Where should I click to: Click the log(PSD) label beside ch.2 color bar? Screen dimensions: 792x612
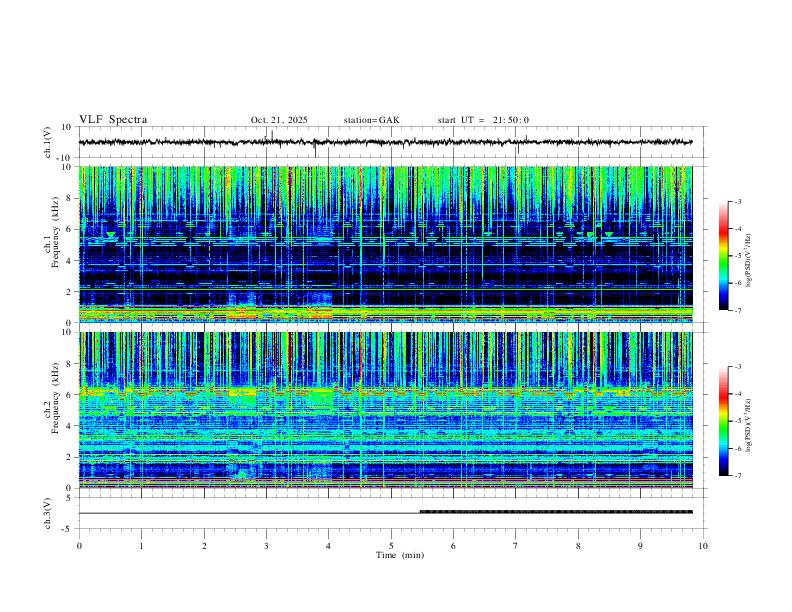click(x=749, y=425)
